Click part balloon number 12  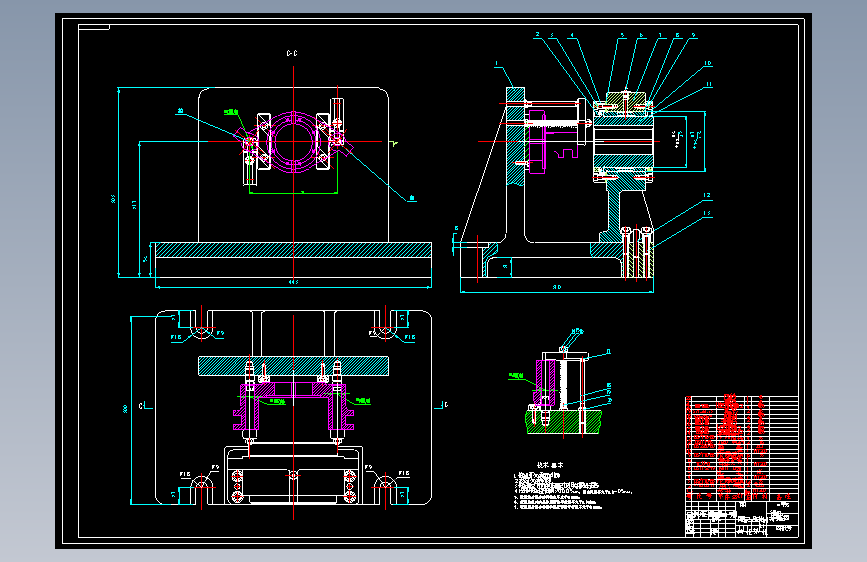707,195
